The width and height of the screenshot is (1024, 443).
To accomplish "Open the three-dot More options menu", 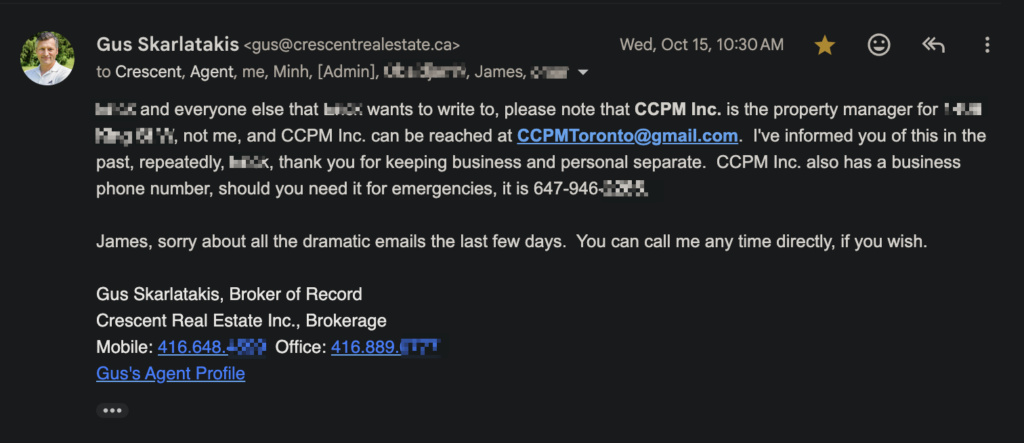I will [x=987, y=45].
